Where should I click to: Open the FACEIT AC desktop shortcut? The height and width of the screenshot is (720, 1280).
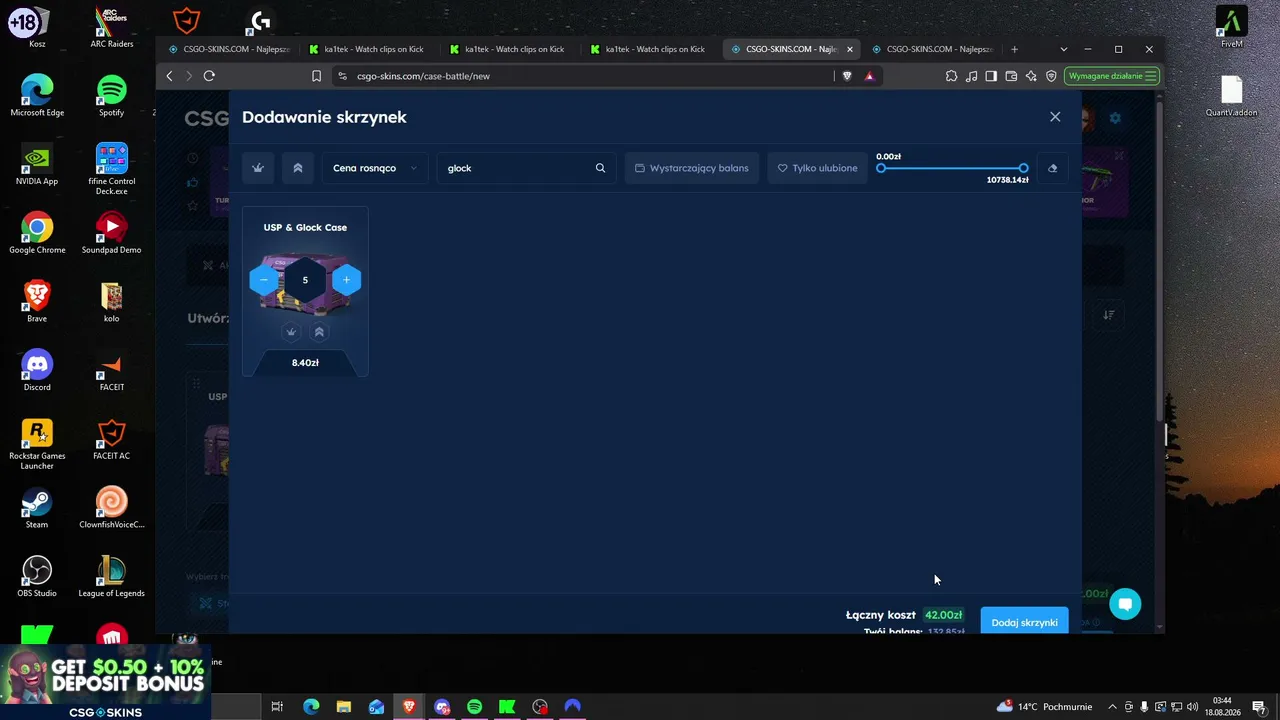point(111,439)
